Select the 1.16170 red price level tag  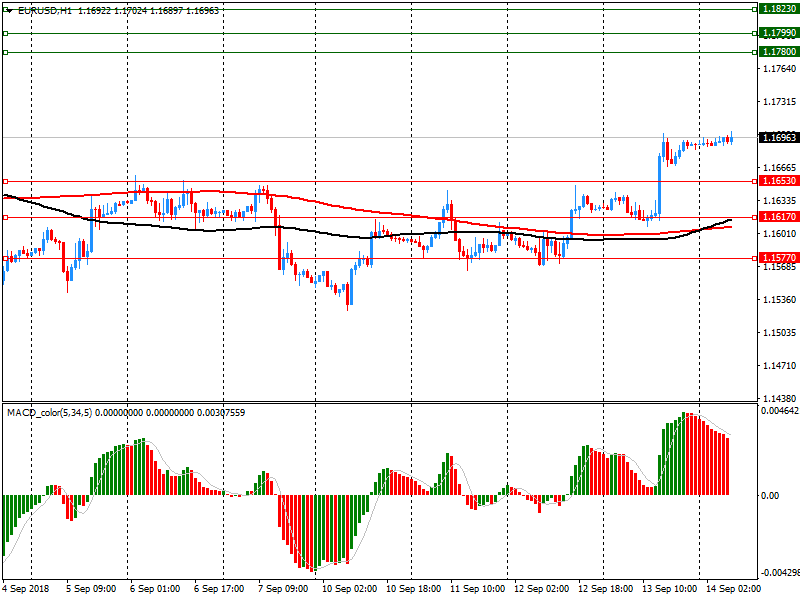(x=779, y=217)
